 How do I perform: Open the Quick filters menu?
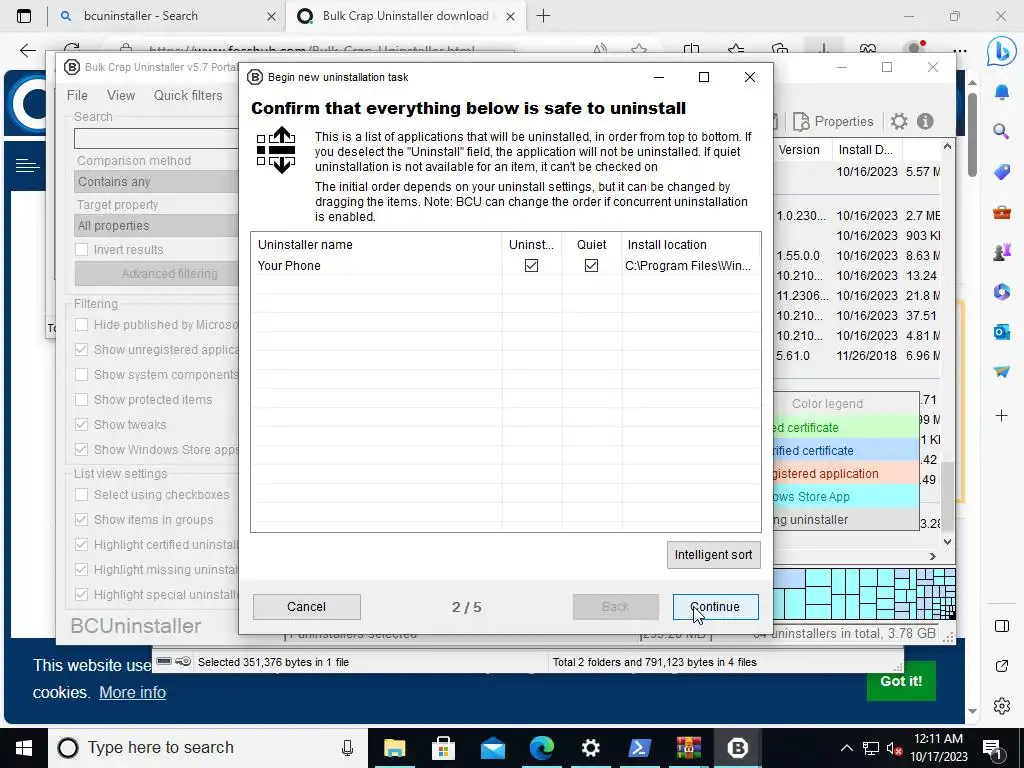click(x=188, y=95)
